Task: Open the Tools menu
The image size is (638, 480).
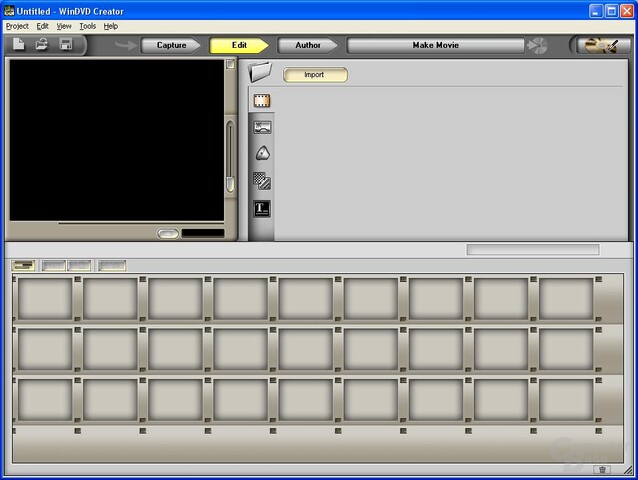Action: 87,26
